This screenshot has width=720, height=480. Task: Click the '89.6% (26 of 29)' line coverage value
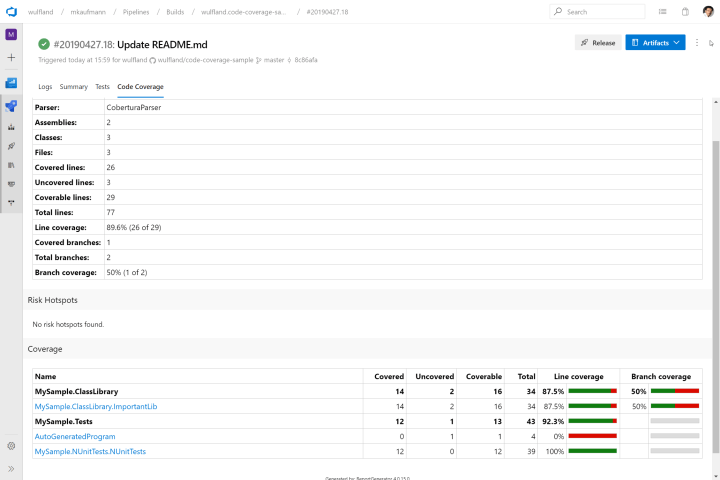(x=134, y=227)
